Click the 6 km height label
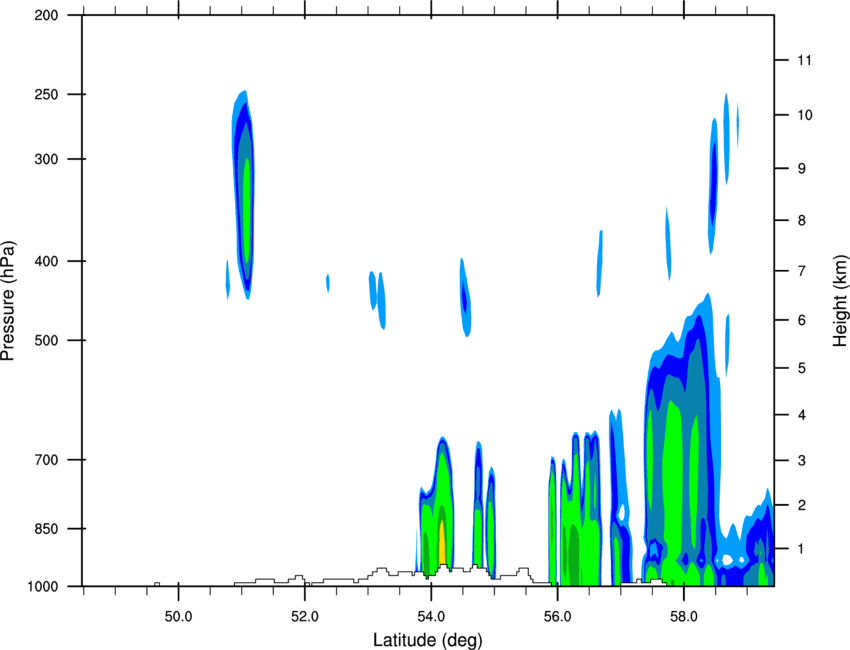850x650 pixels. 802,320
